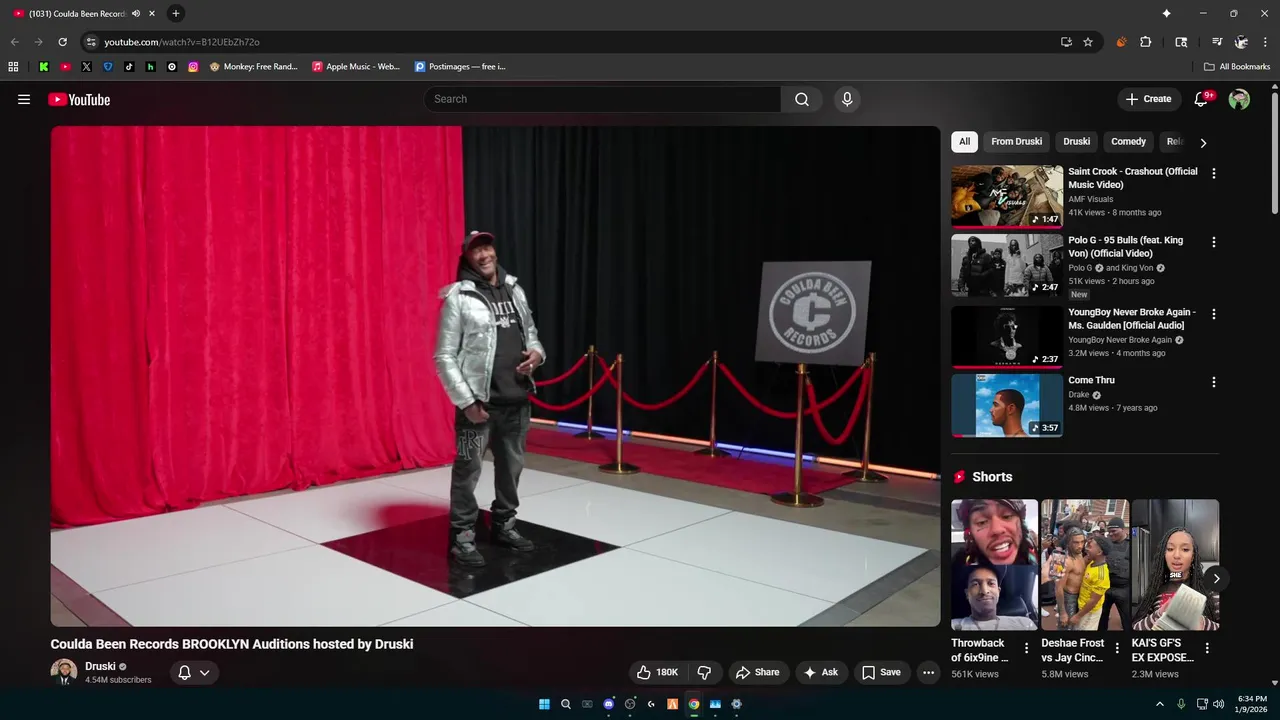Open options for Throwback of 6ix9ine short
This screenshot has height=720, width=1280.
[x=1026, y=648]
